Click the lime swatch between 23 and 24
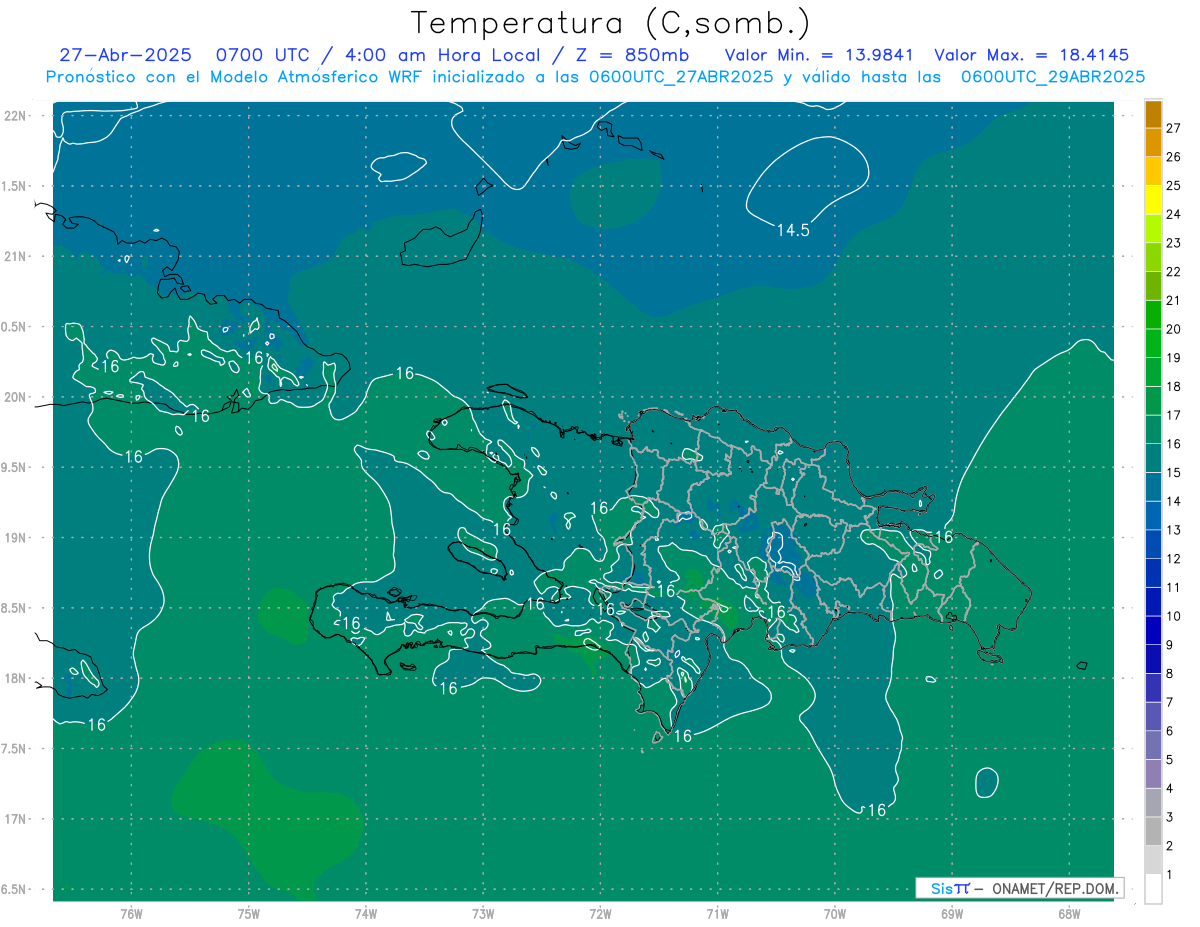This screenshot has height=927, width=1200. 1153,228
